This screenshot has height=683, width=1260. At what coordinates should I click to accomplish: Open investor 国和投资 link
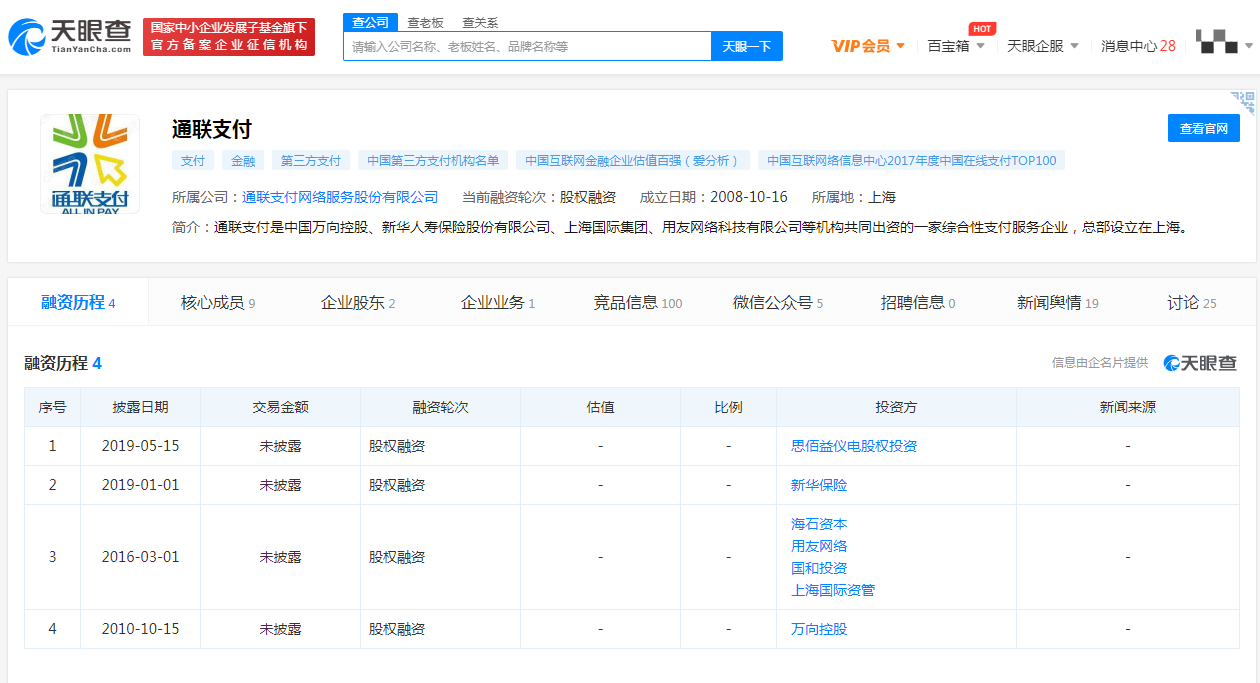tap(819, 568)
